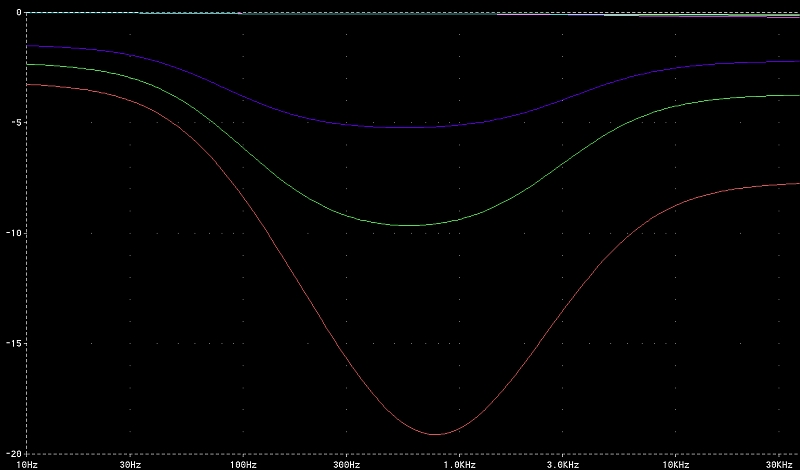The height and width of the screenshot is (470, 800).
Task: Click the 30KHz x-axis label
Action: [x=779, y=464]
